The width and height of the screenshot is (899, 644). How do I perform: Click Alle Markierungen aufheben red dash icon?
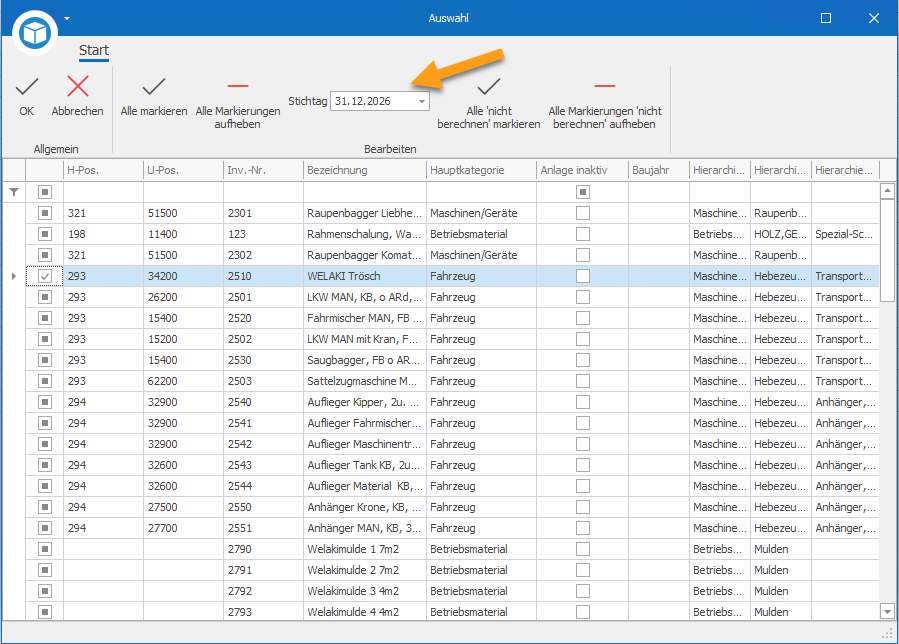(238, 86)
